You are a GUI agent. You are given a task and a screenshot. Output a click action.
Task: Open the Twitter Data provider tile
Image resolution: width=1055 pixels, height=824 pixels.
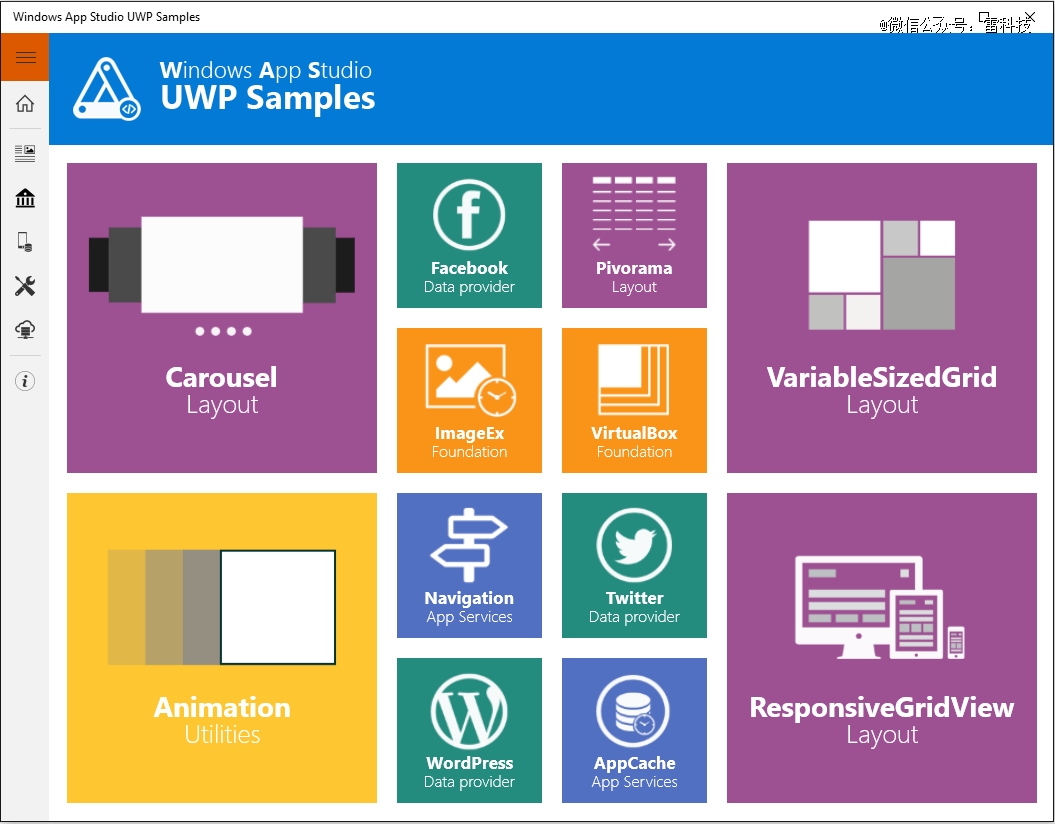coord(634,565)
